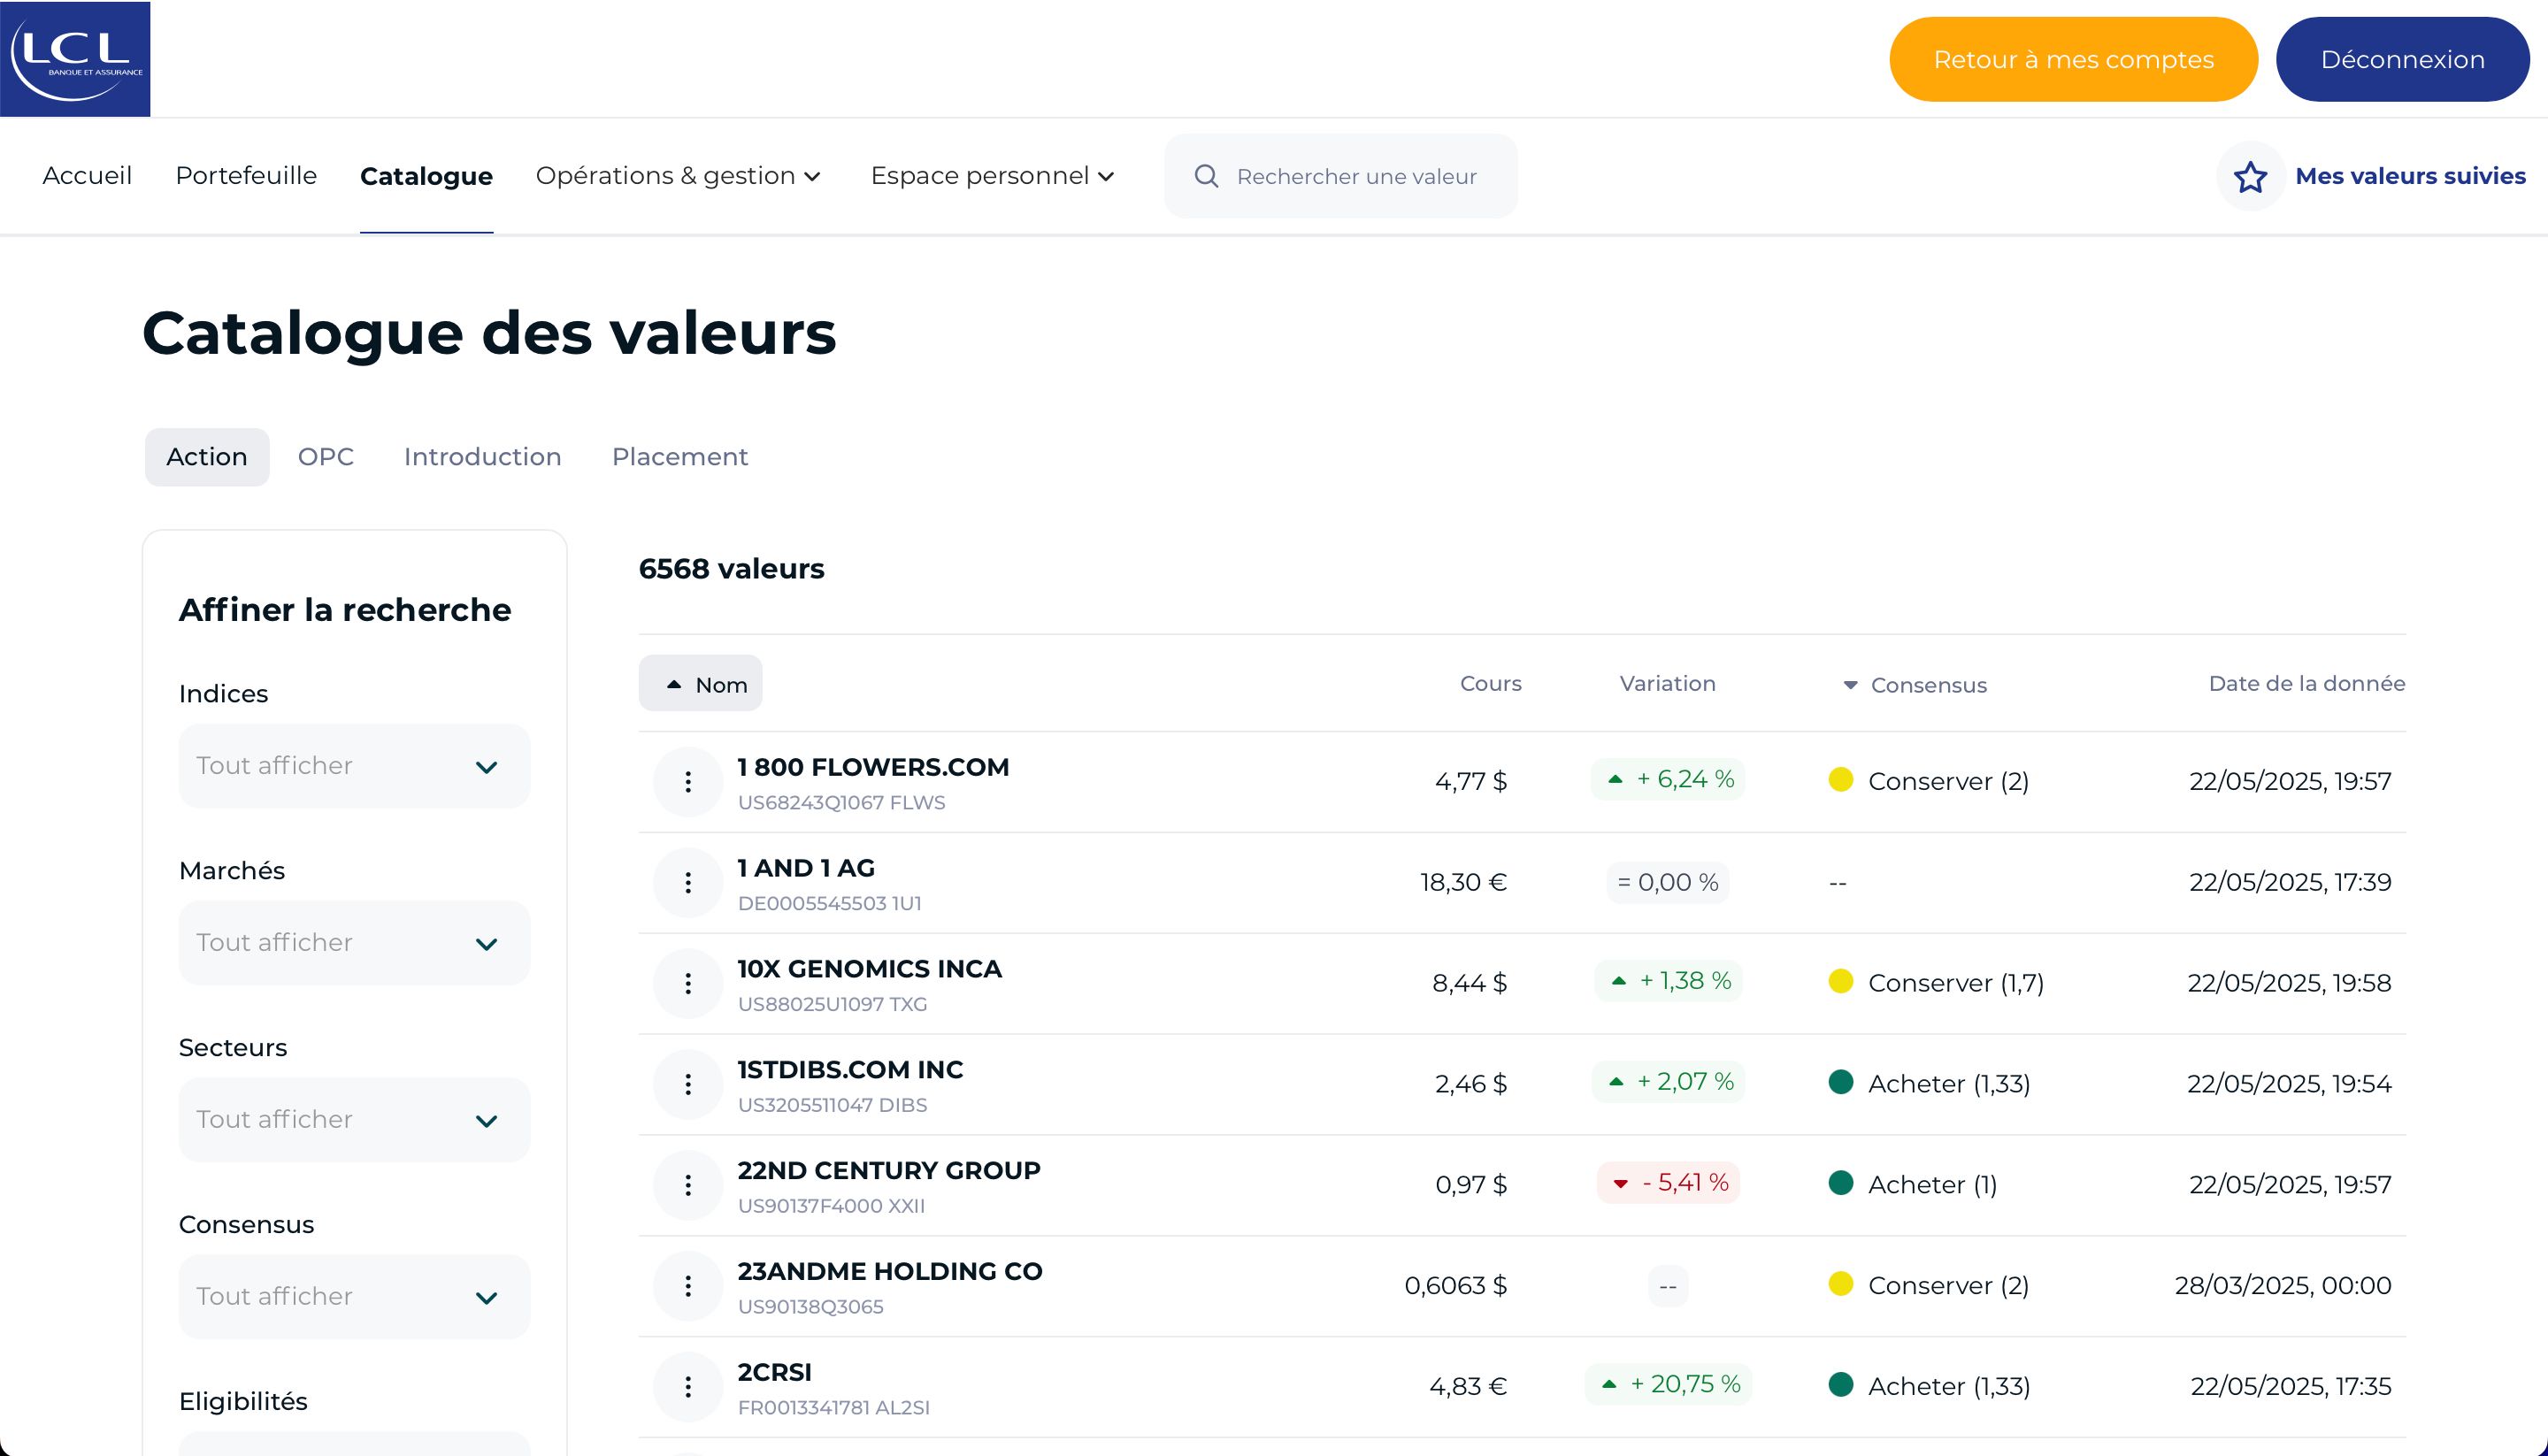This screenshot has width=2548, height=1456.
Task: Click price 18,30 € of 1 AND 1 AG
Action: [1463, 882]
